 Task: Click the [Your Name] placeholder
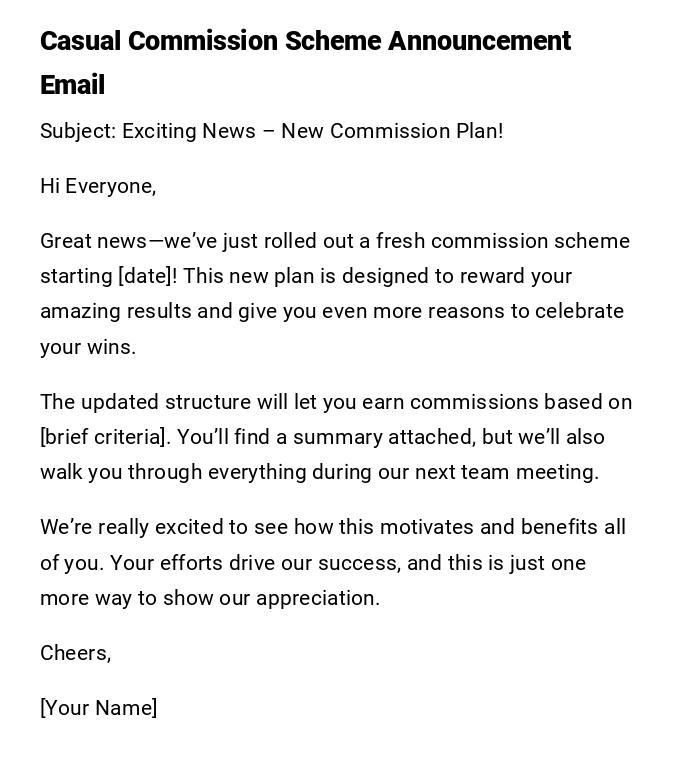[98, 708]
